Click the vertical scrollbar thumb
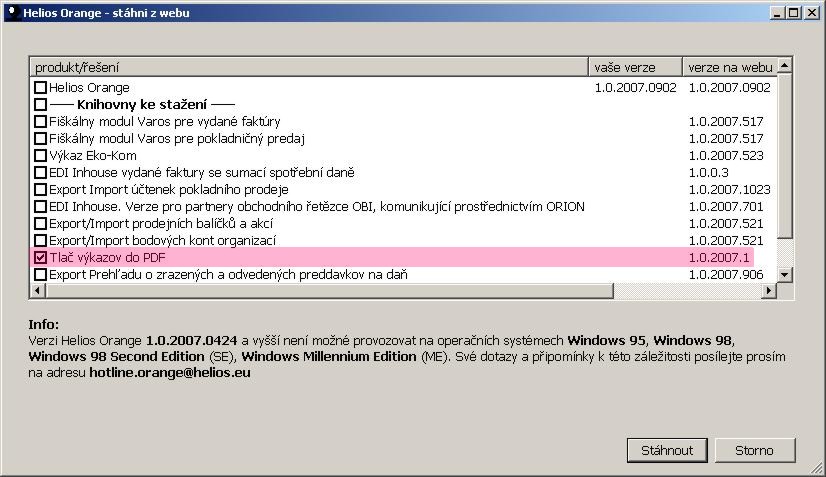 (784, 156)
